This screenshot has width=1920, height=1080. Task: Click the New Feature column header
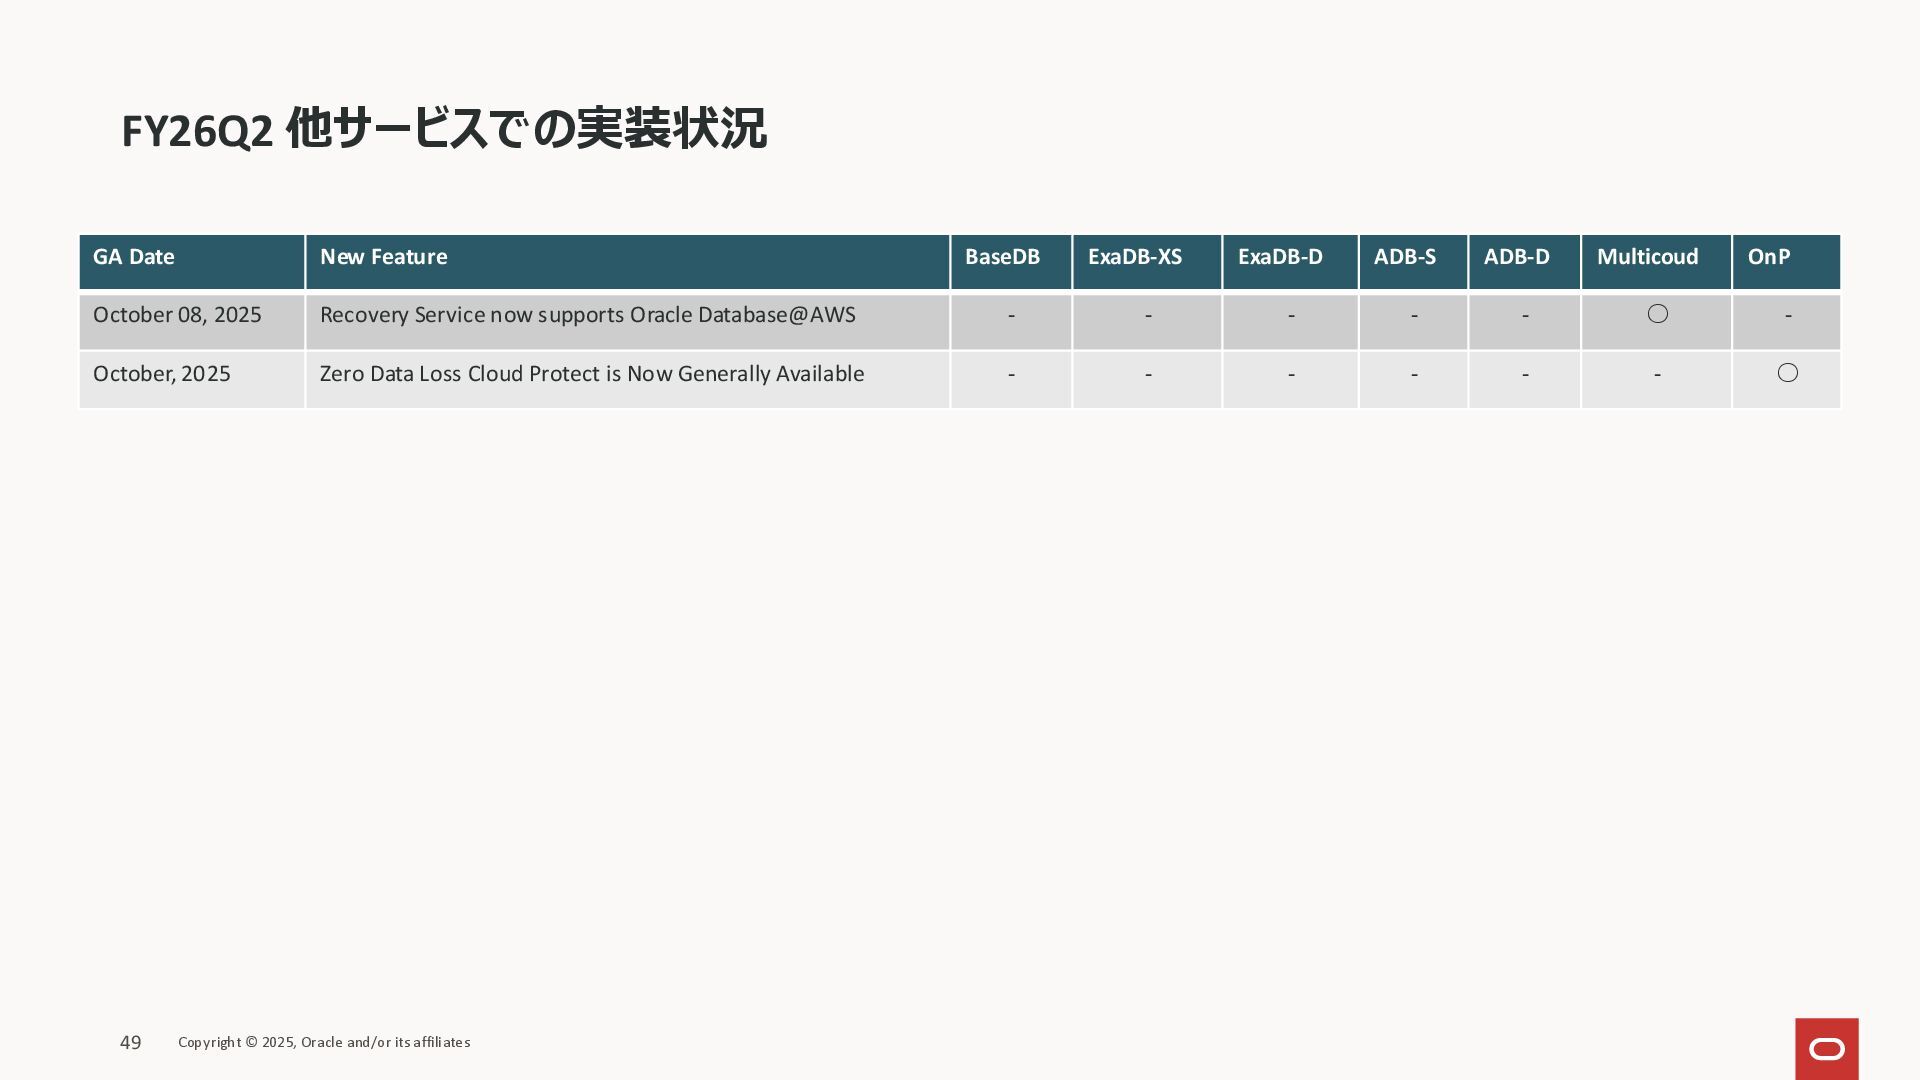click(x=383, y=257)
